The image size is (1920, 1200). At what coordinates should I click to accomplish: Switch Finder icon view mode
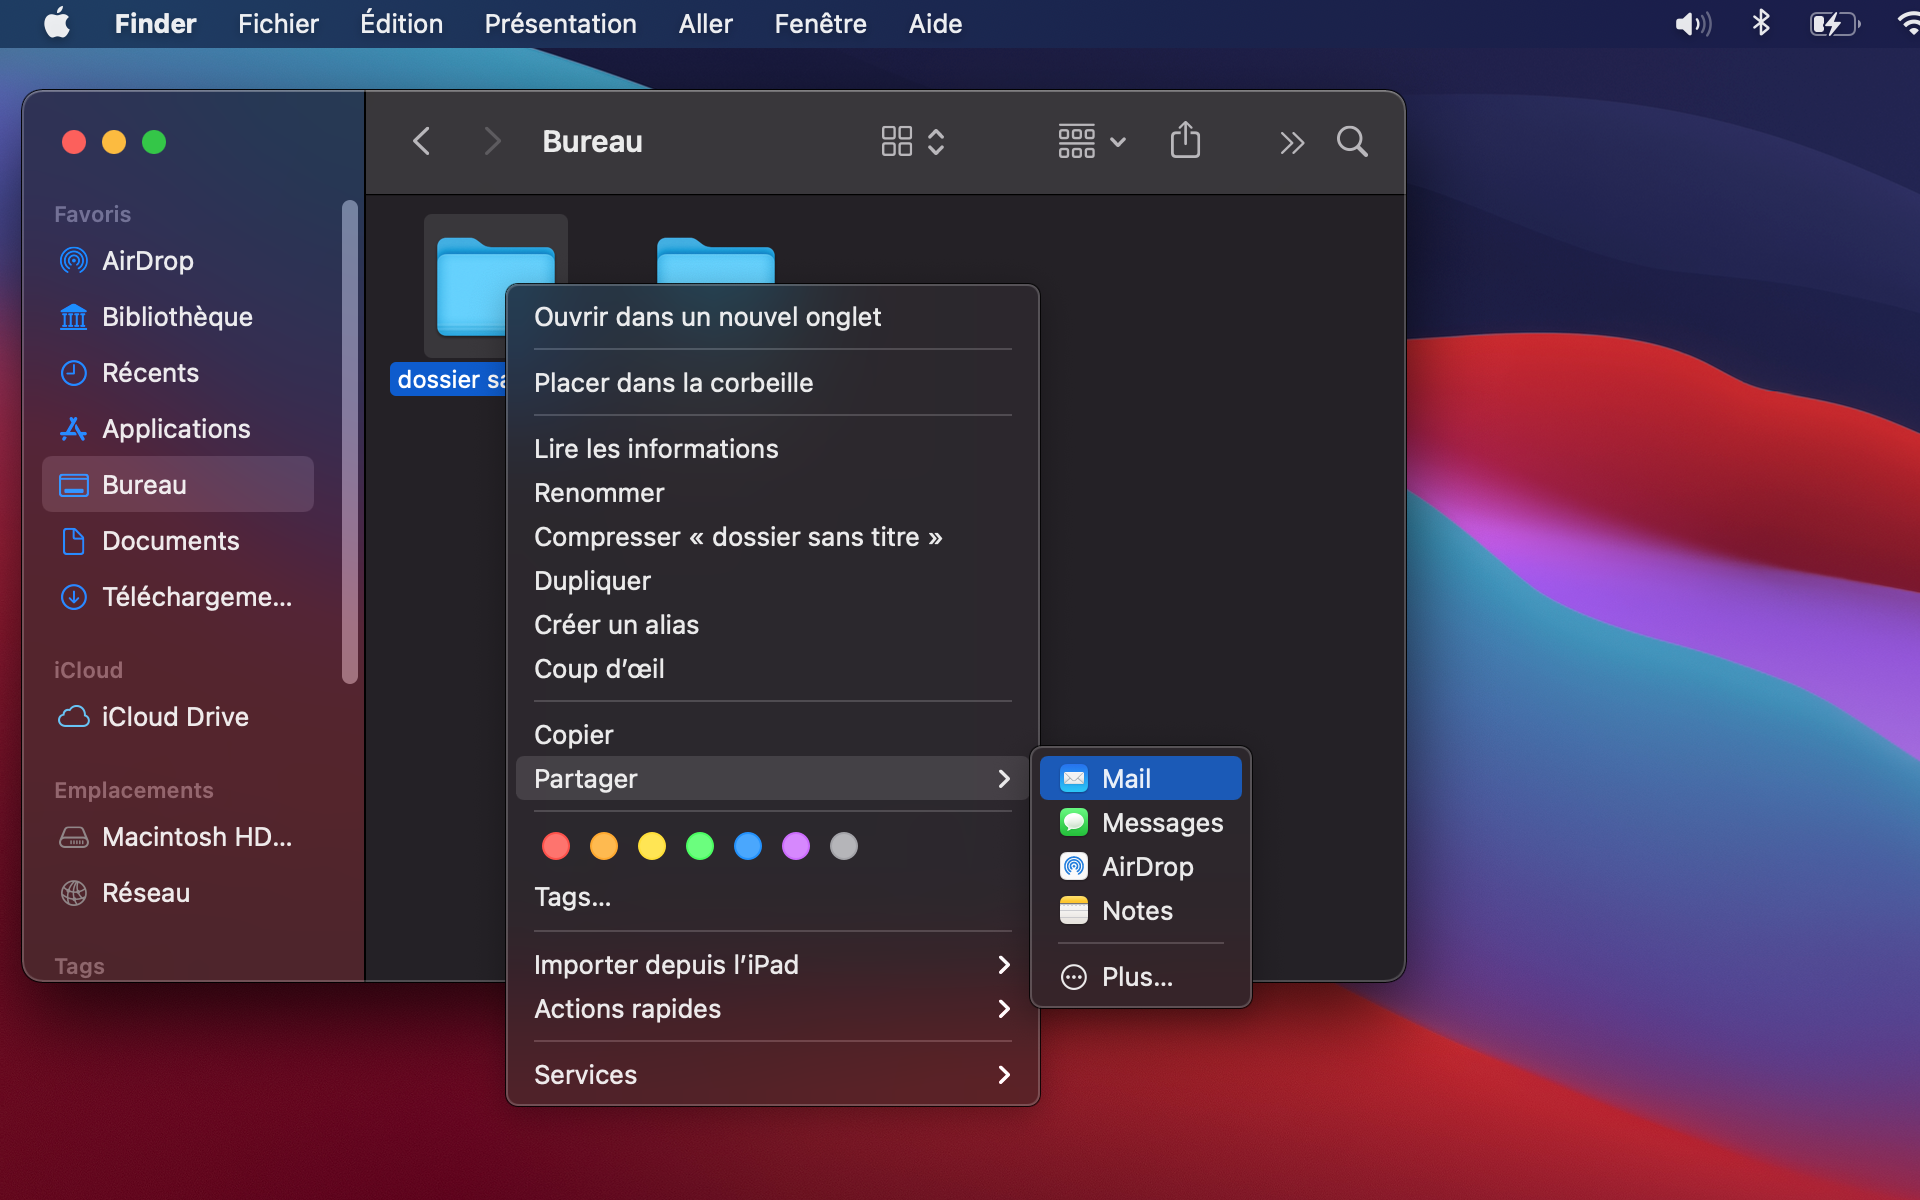912,141
